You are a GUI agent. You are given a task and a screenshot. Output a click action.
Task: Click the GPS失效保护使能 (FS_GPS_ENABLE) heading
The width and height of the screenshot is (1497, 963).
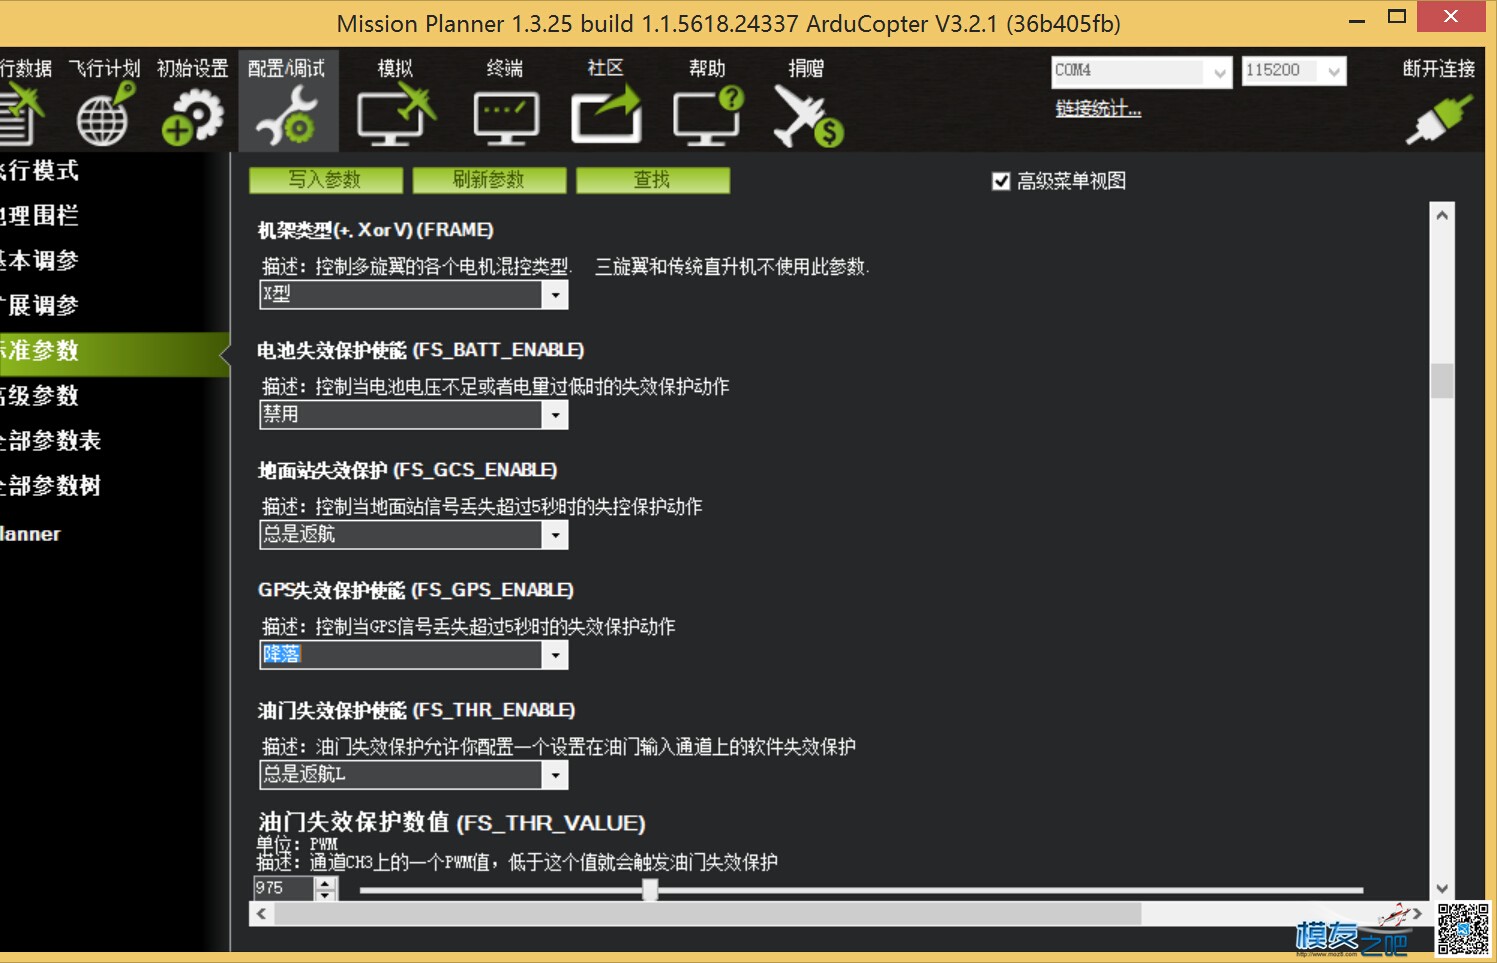416,590
